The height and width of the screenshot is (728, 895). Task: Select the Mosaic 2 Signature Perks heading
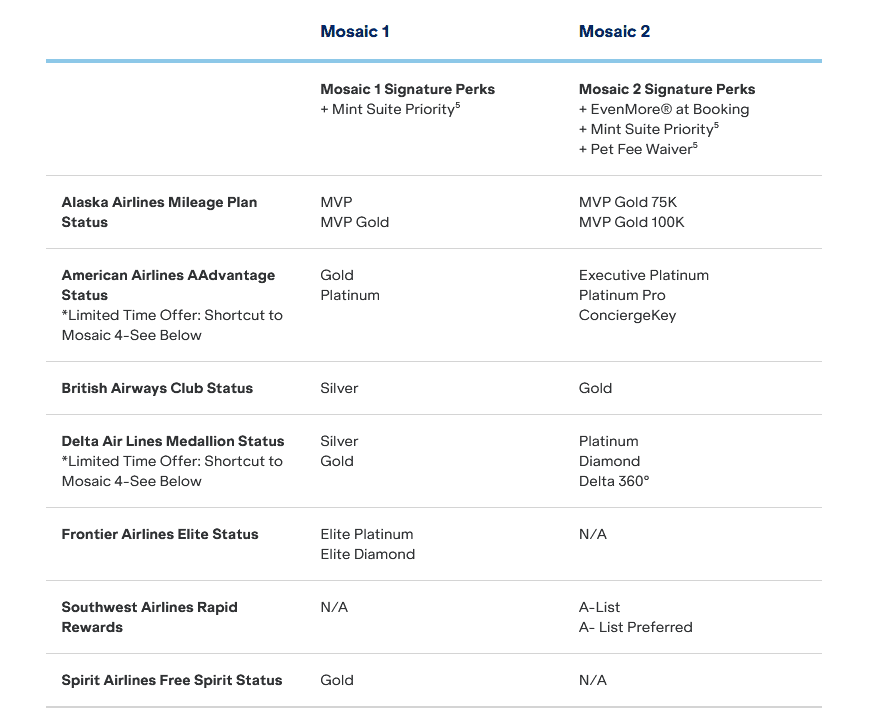point(667,89)
